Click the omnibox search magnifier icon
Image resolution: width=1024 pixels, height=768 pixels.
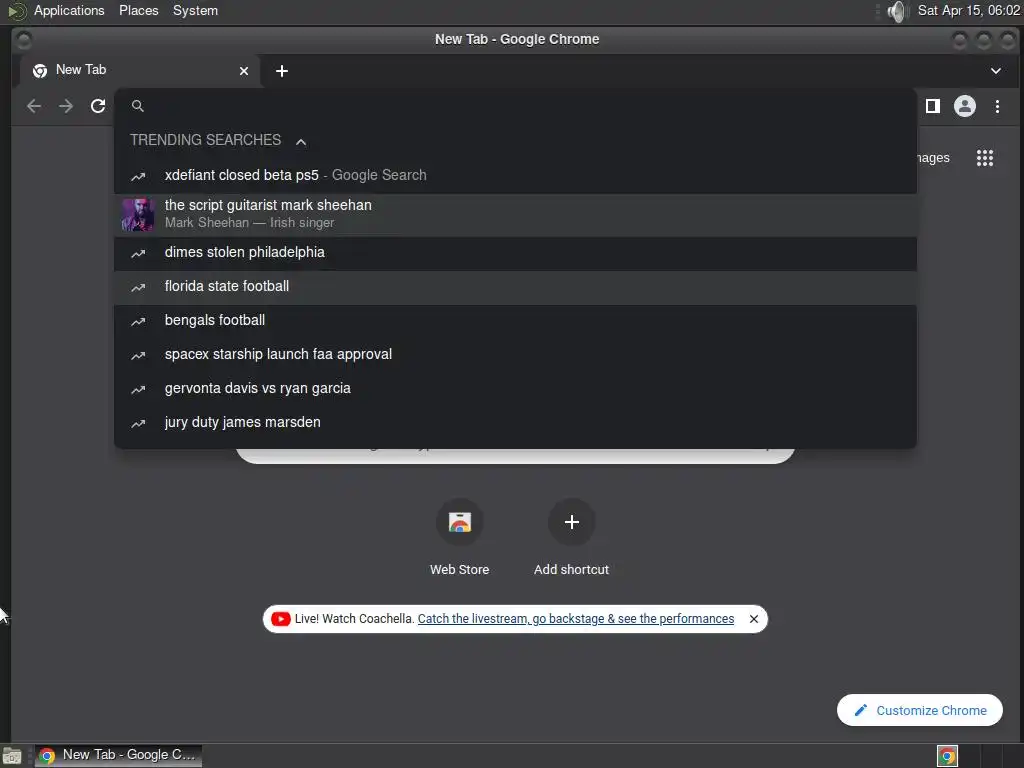pos(138,106)
